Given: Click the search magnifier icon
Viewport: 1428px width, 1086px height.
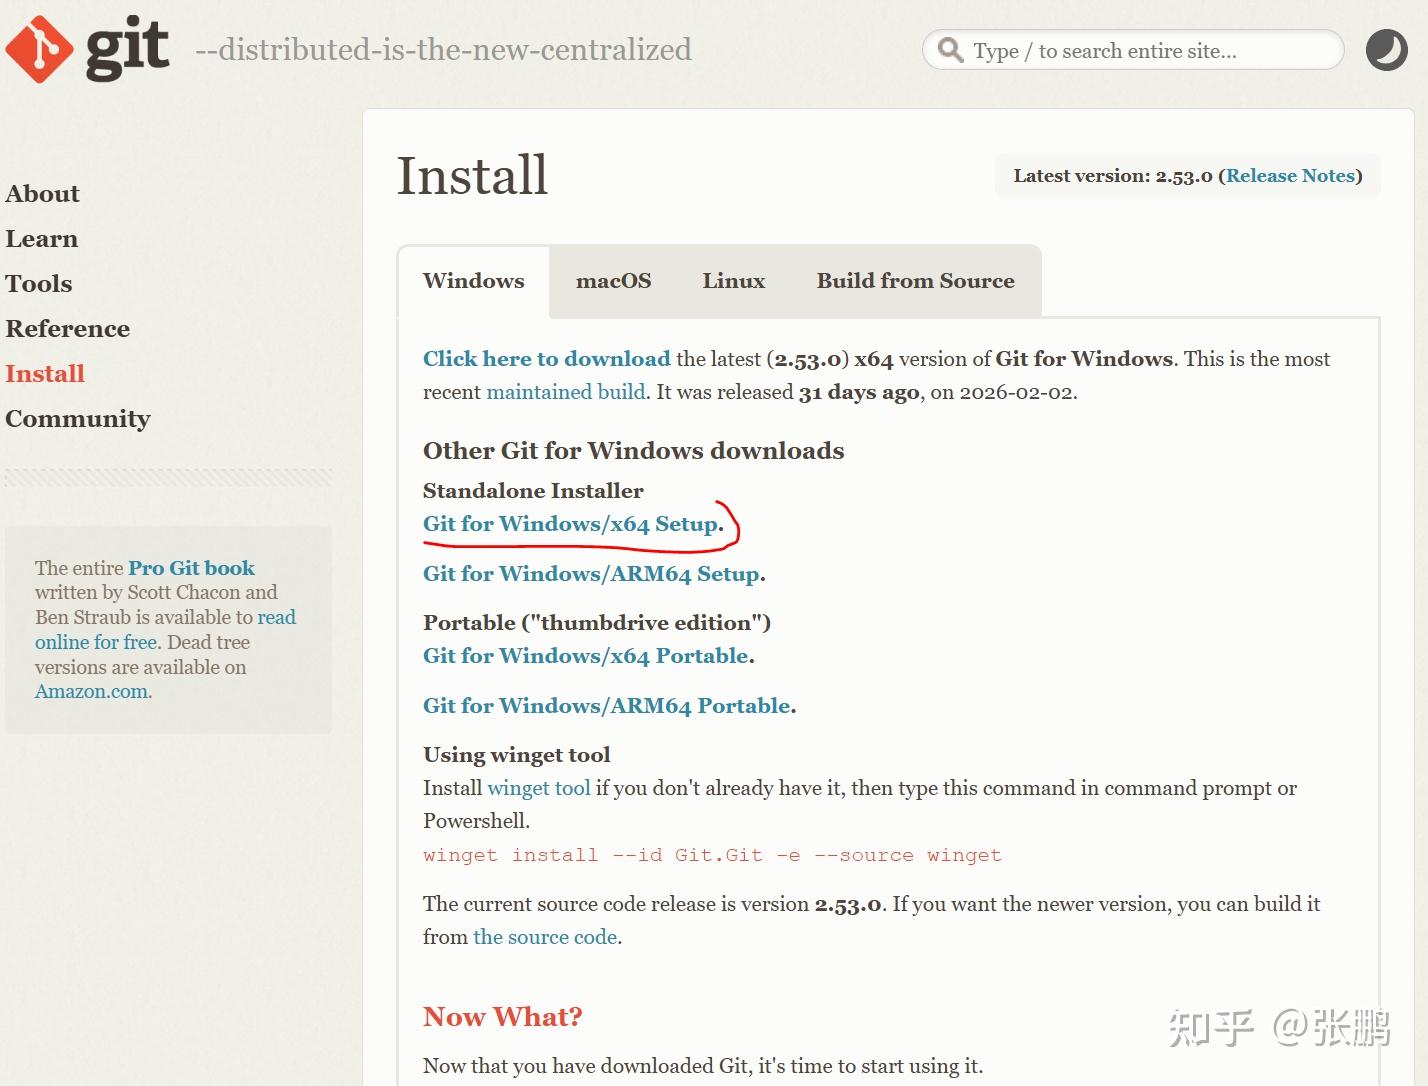Looking at the screenshot, I should [950, 50].
